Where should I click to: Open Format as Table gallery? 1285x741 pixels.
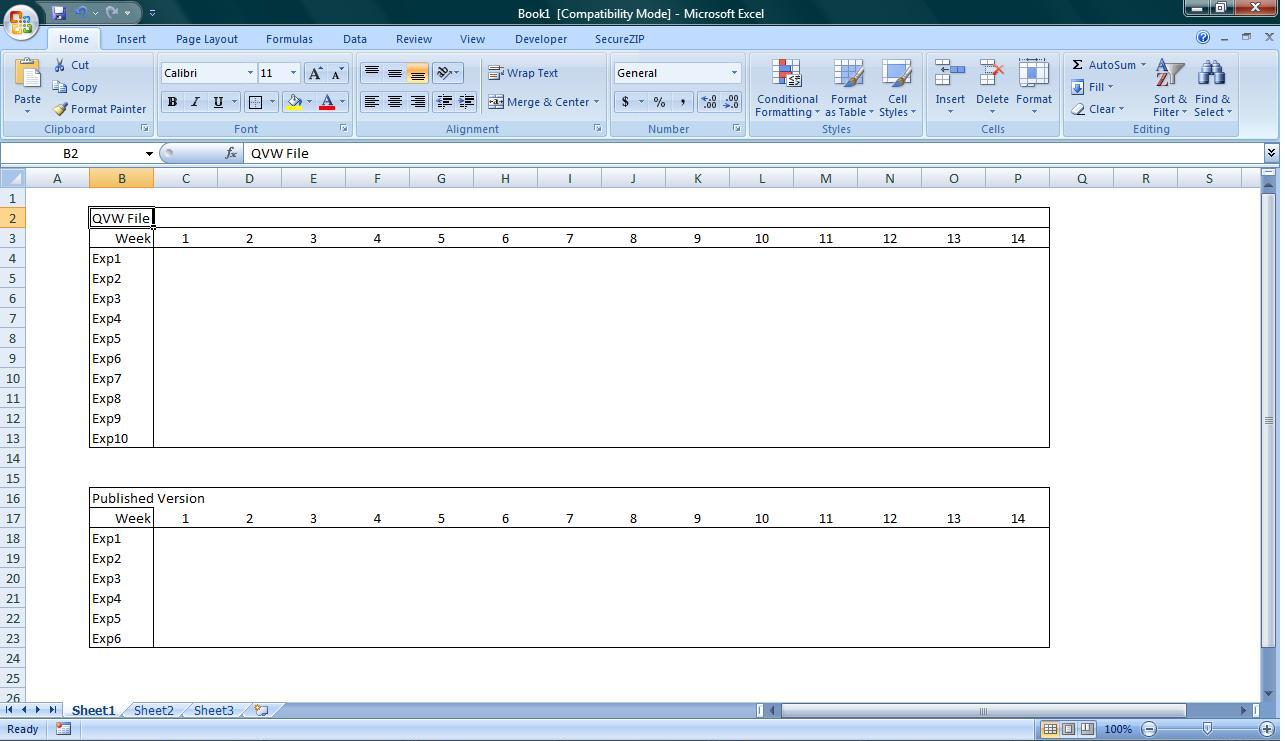849,88
